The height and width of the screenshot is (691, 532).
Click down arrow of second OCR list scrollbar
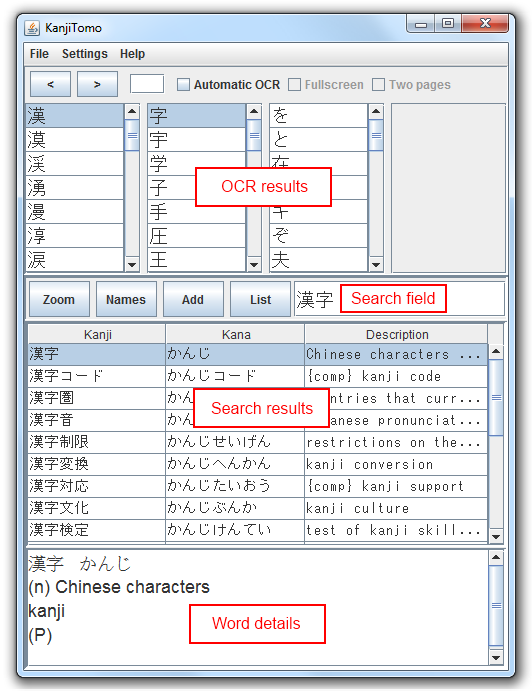[254, 265]
